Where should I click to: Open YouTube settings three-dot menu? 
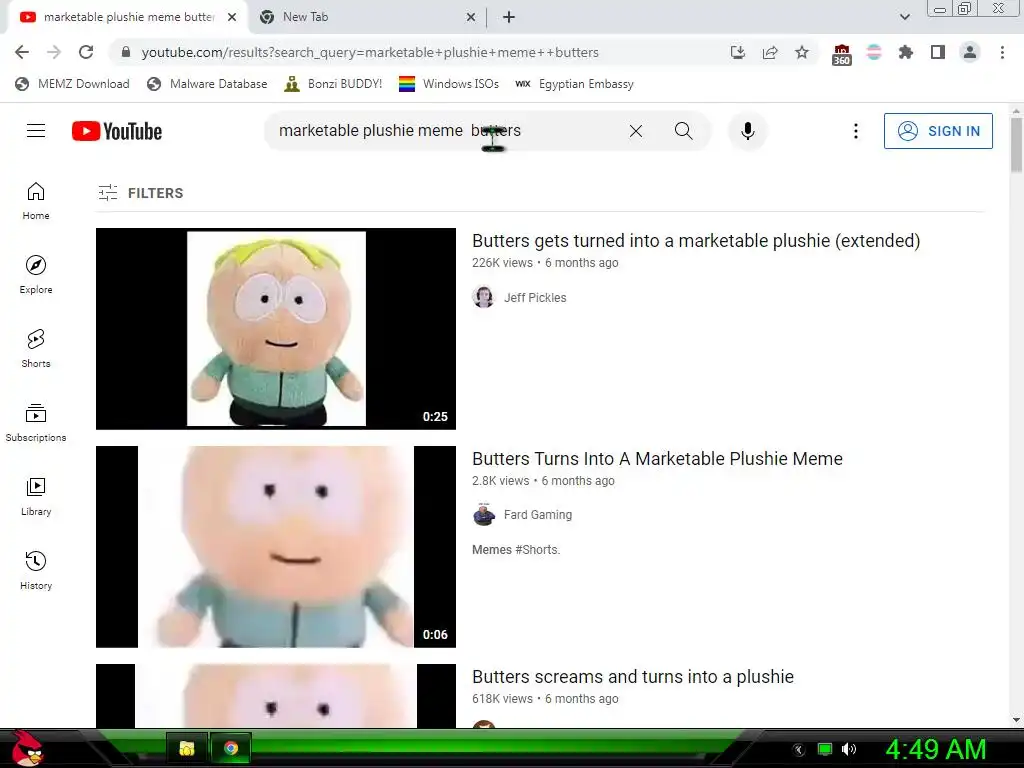[x=856, y=131]
